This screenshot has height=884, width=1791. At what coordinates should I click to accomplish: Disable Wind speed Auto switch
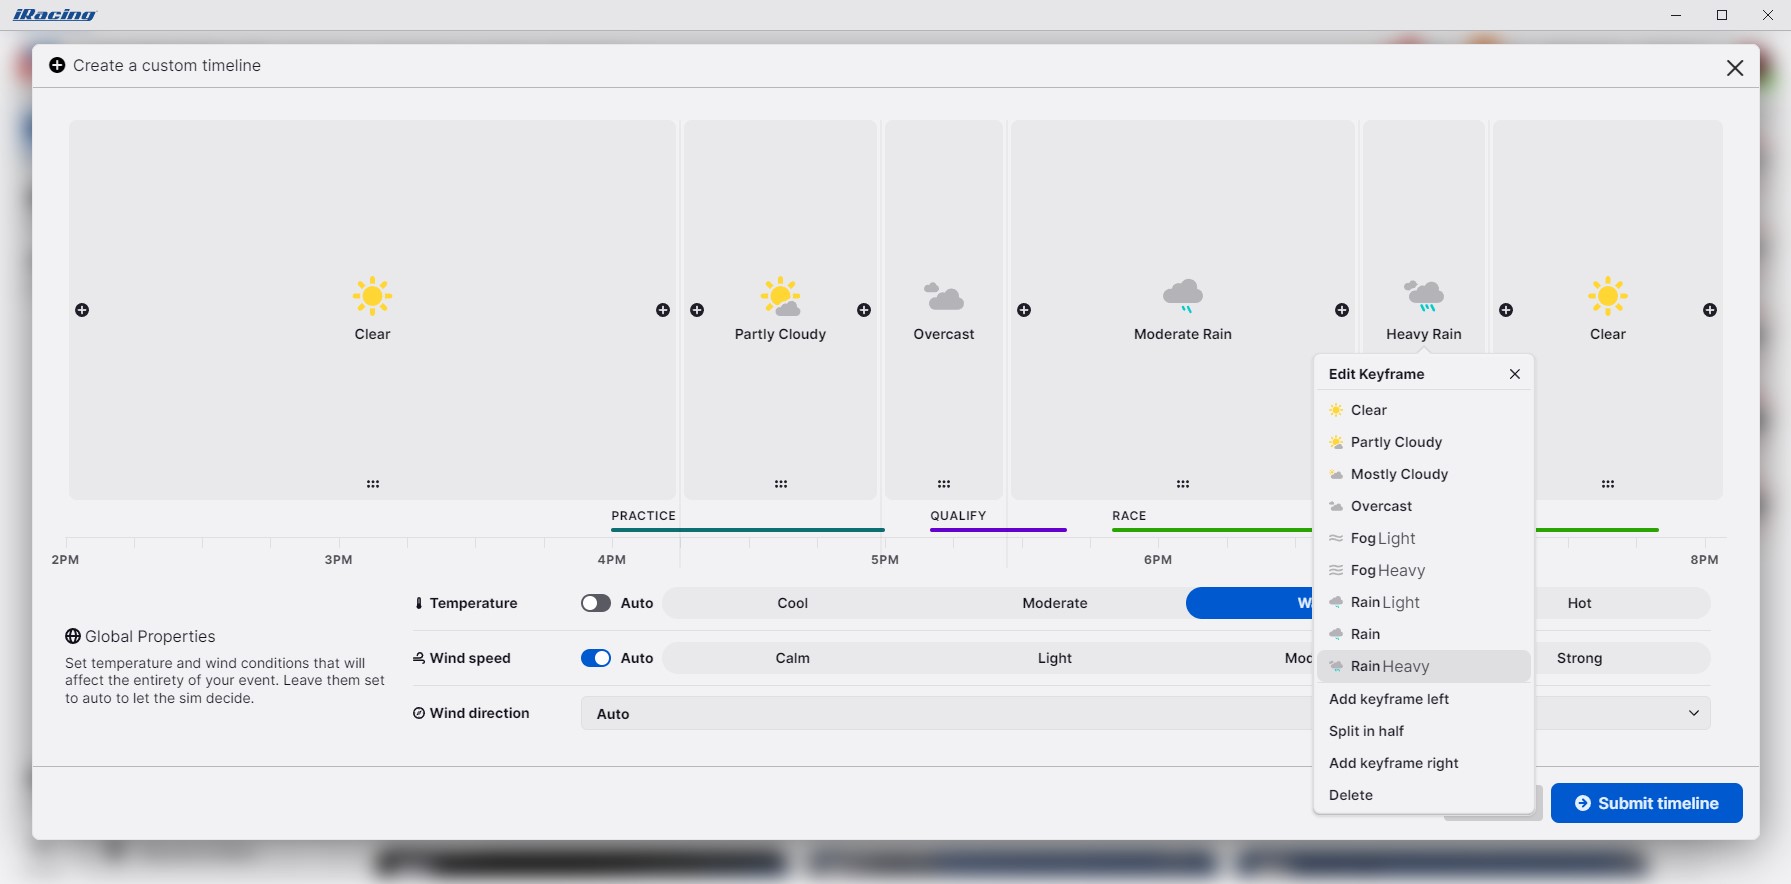click(x=596, y=658)
